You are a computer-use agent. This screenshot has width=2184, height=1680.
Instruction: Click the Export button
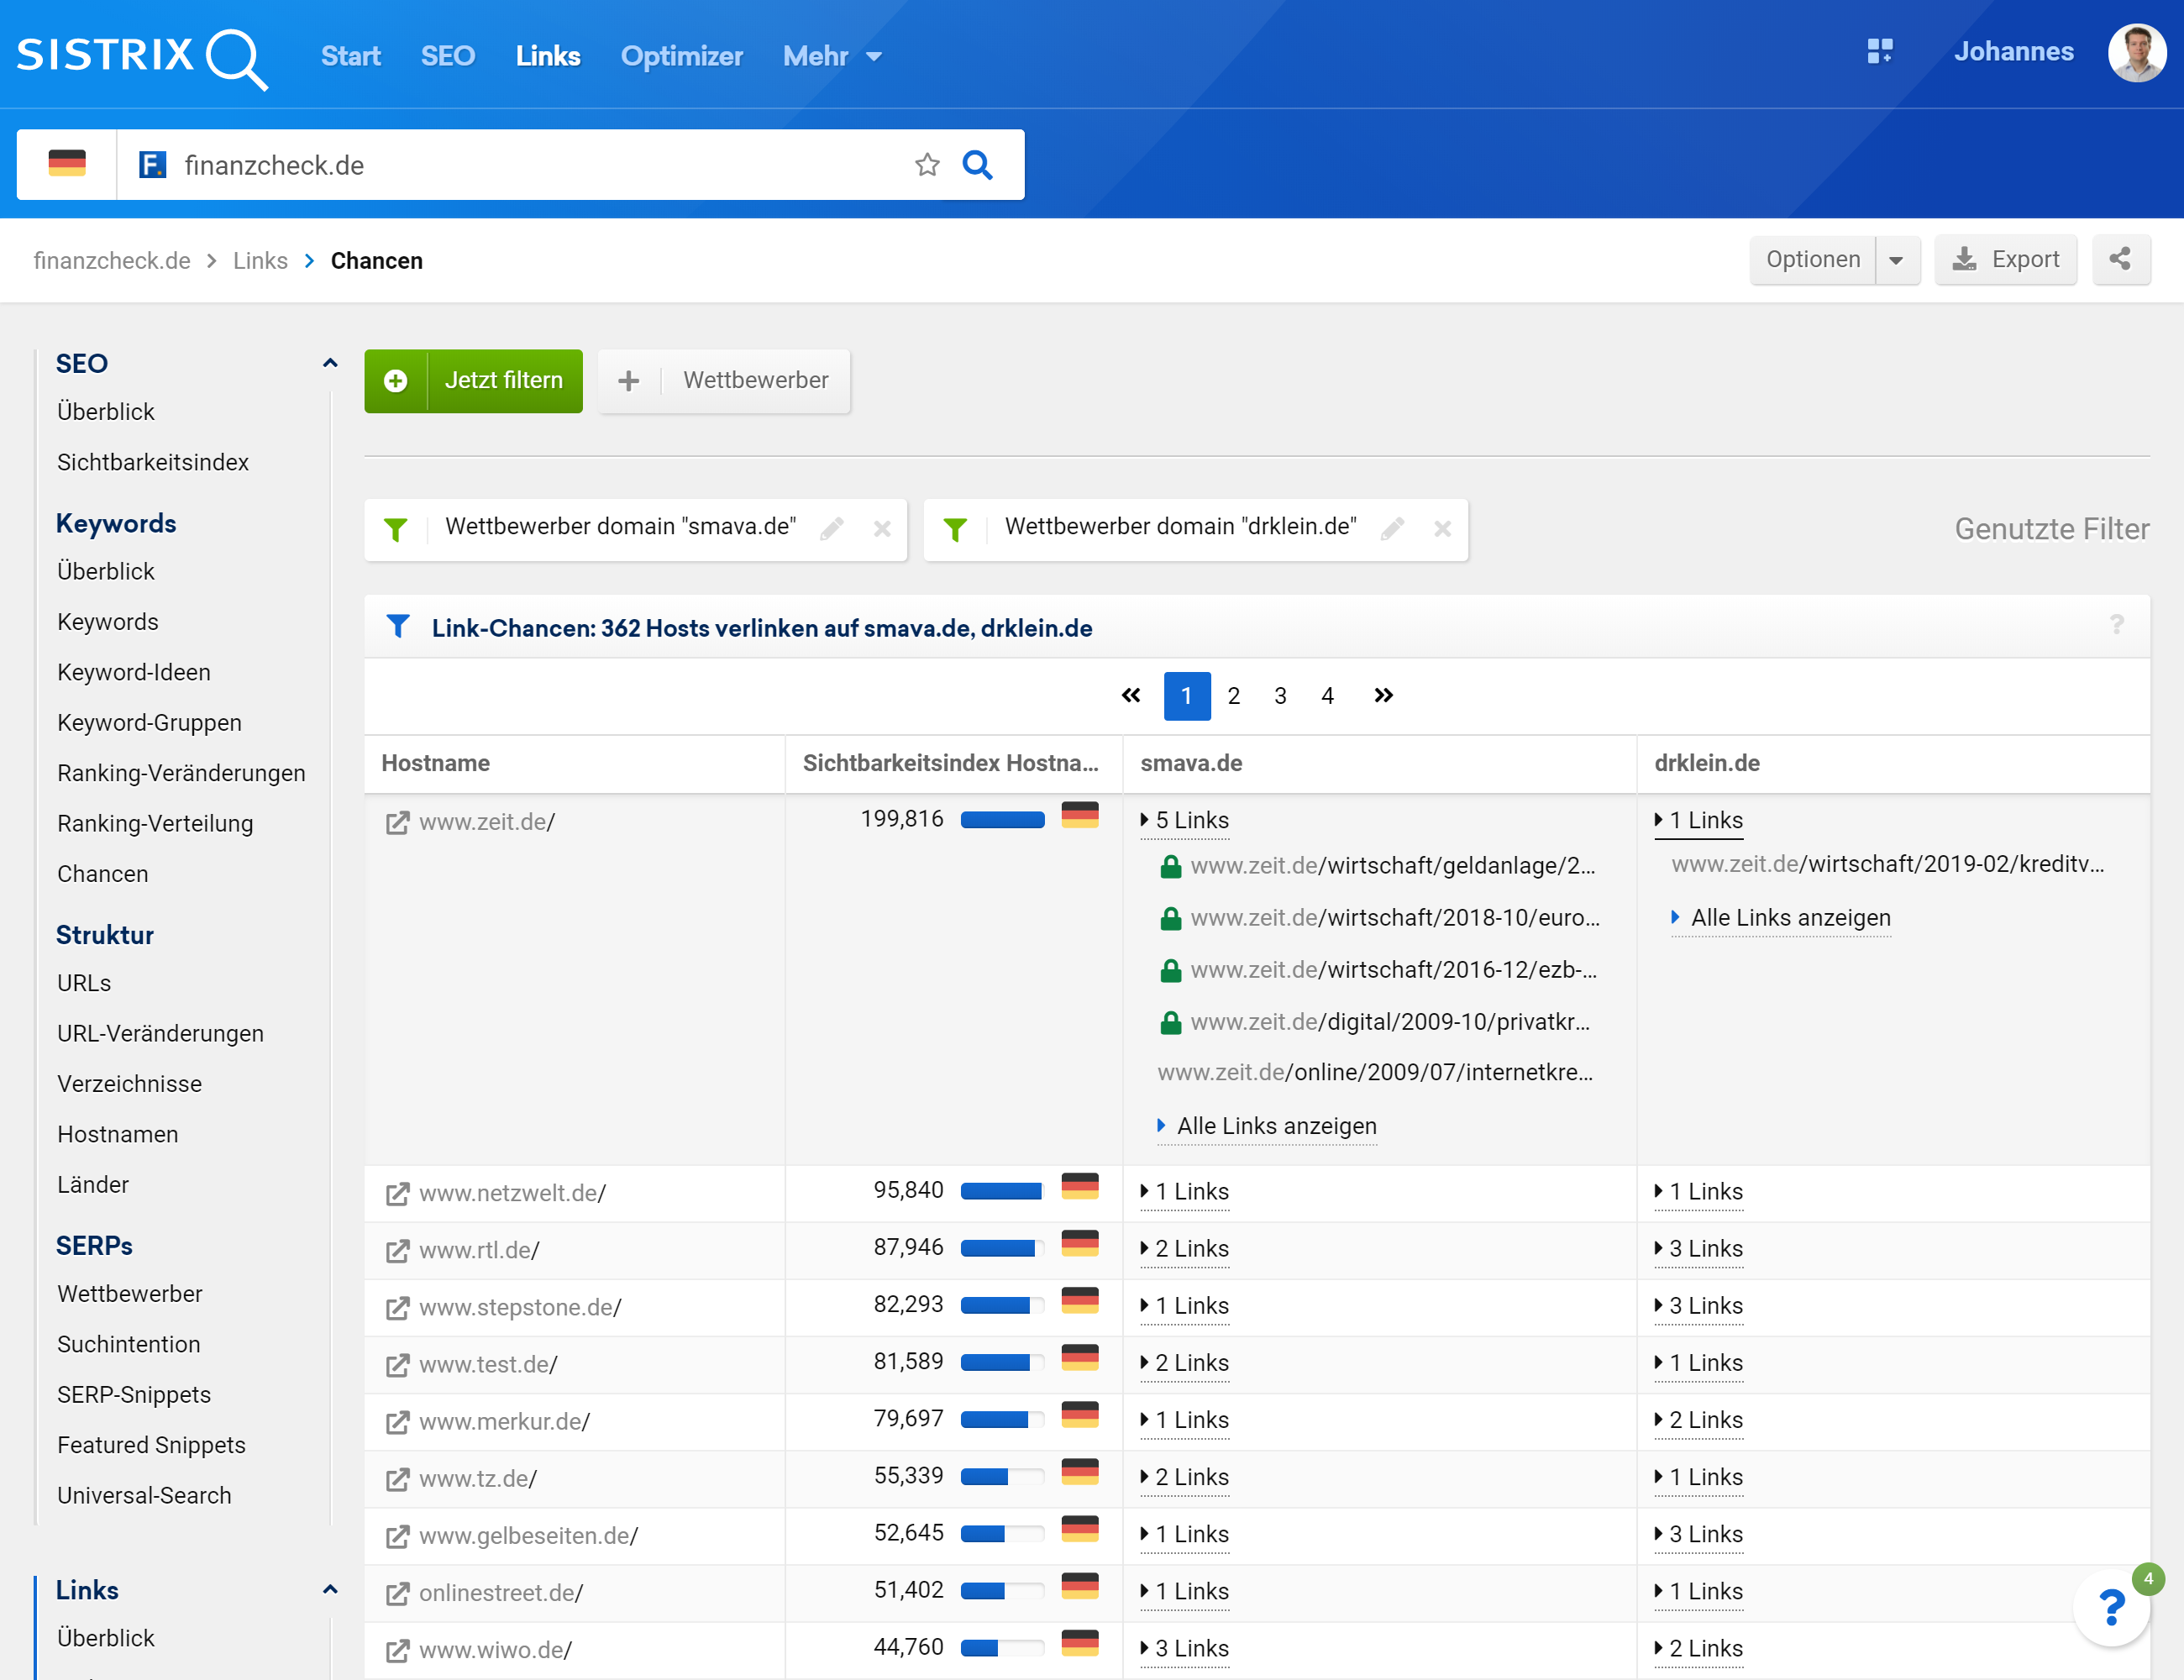point(2005,260)
